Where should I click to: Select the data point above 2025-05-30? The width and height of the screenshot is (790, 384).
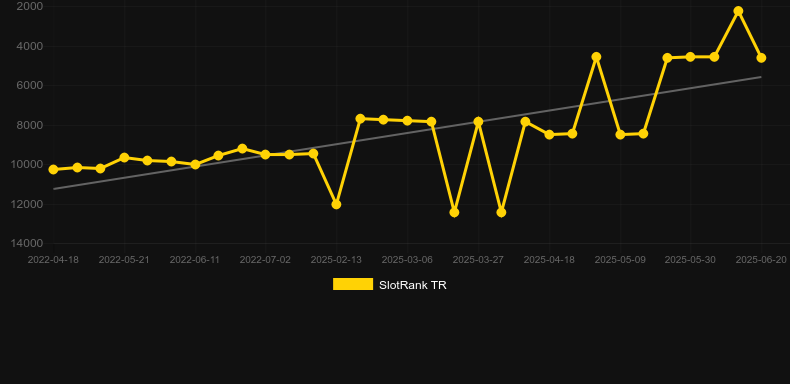[690, 57]
